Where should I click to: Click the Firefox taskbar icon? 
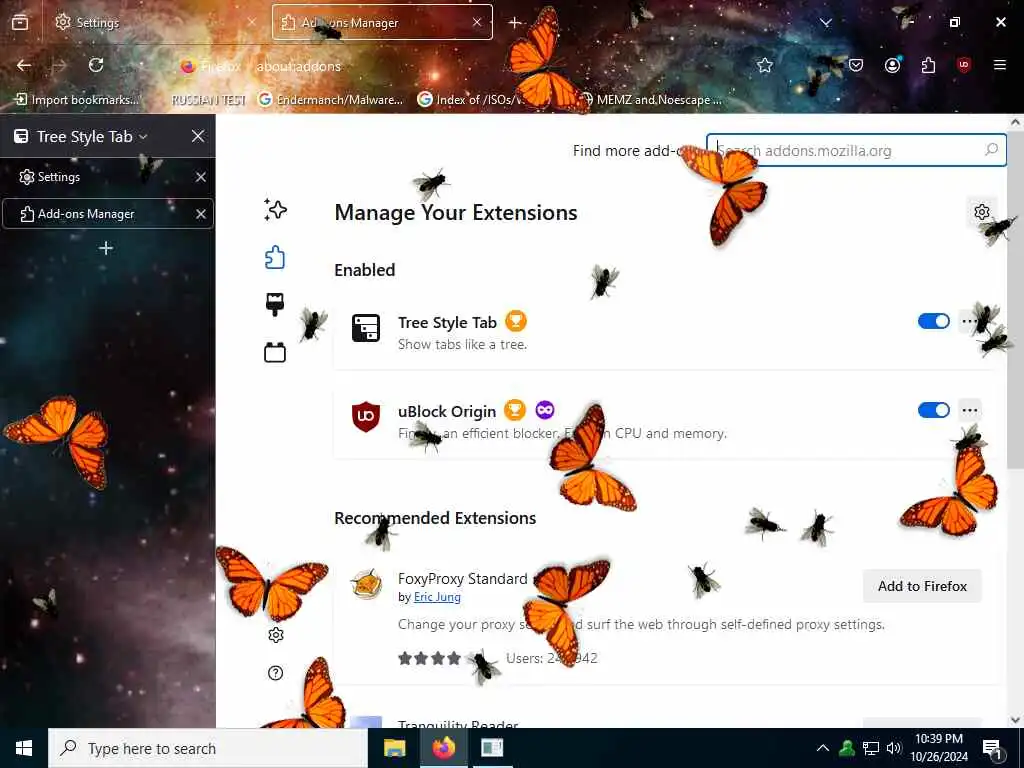tap(443, 748)
